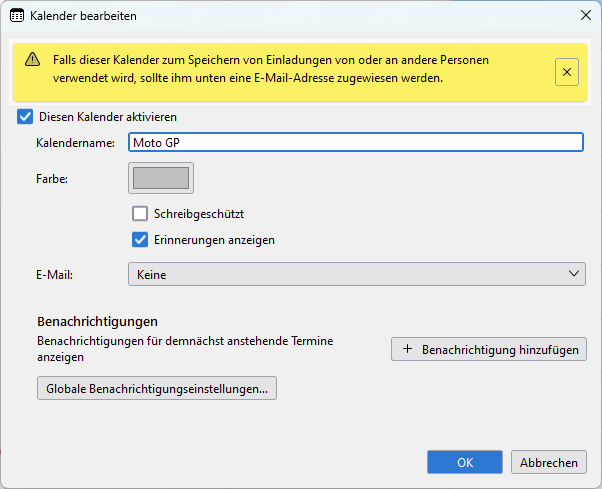Click the E-Mail dropdown chevron arrow

pos(574,274)
